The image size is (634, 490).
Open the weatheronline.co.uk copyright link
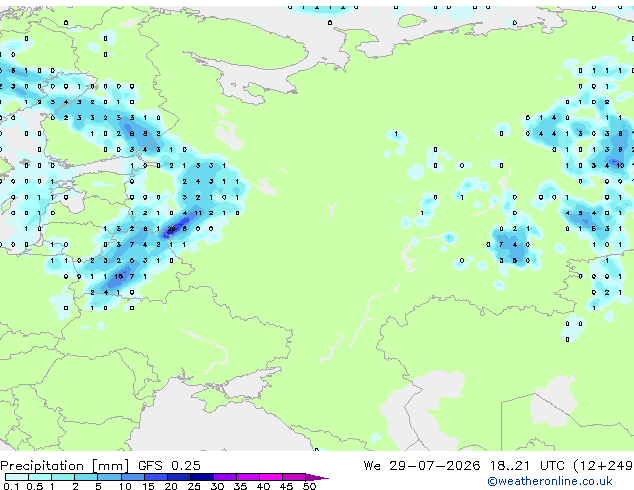point(550,481)
